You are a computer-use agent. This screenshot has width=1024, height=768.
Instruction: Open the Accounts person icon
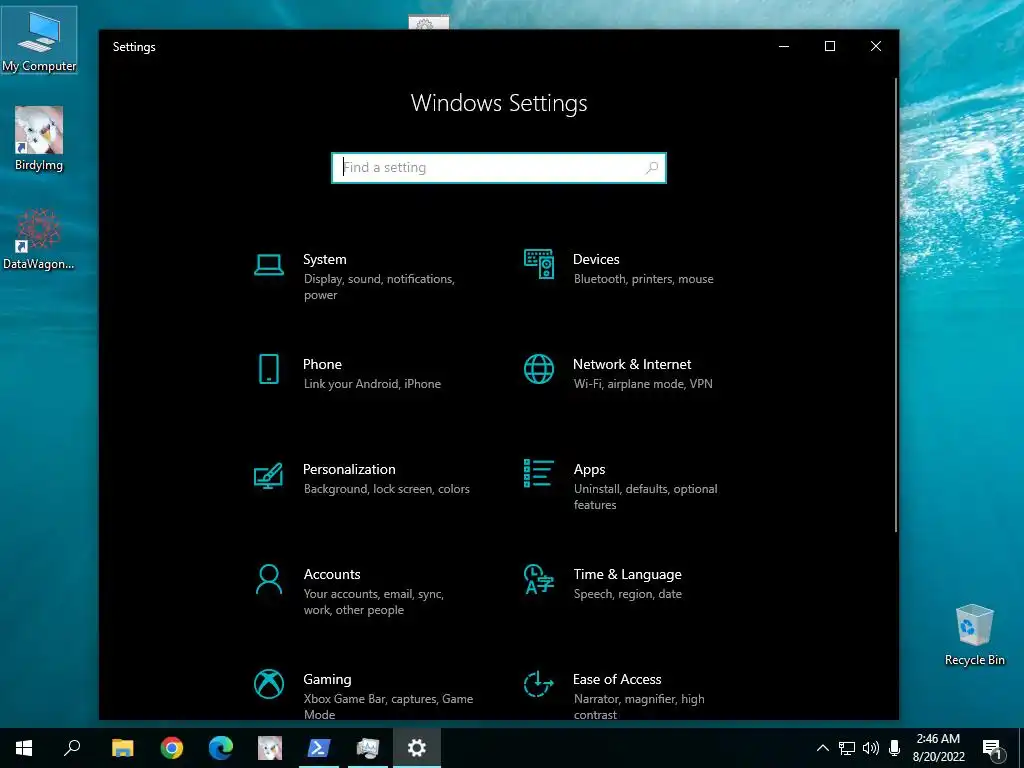pos(268,579)
